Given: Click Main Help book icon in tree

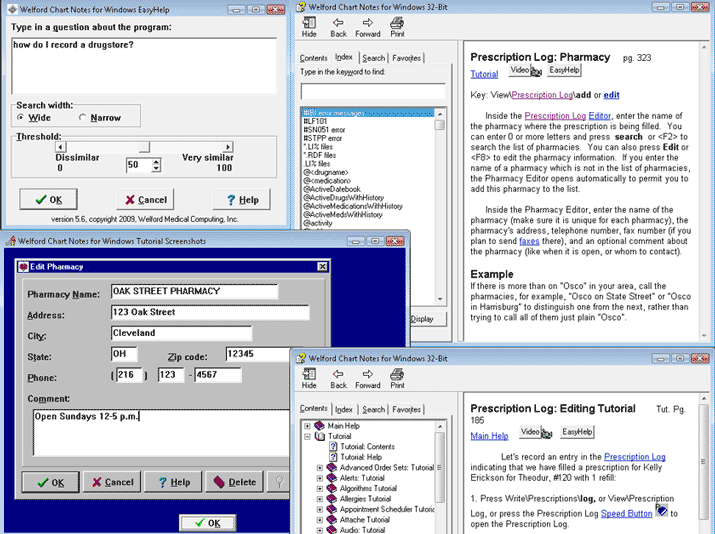Looking at the screenshot, I should tap(320, 426).
